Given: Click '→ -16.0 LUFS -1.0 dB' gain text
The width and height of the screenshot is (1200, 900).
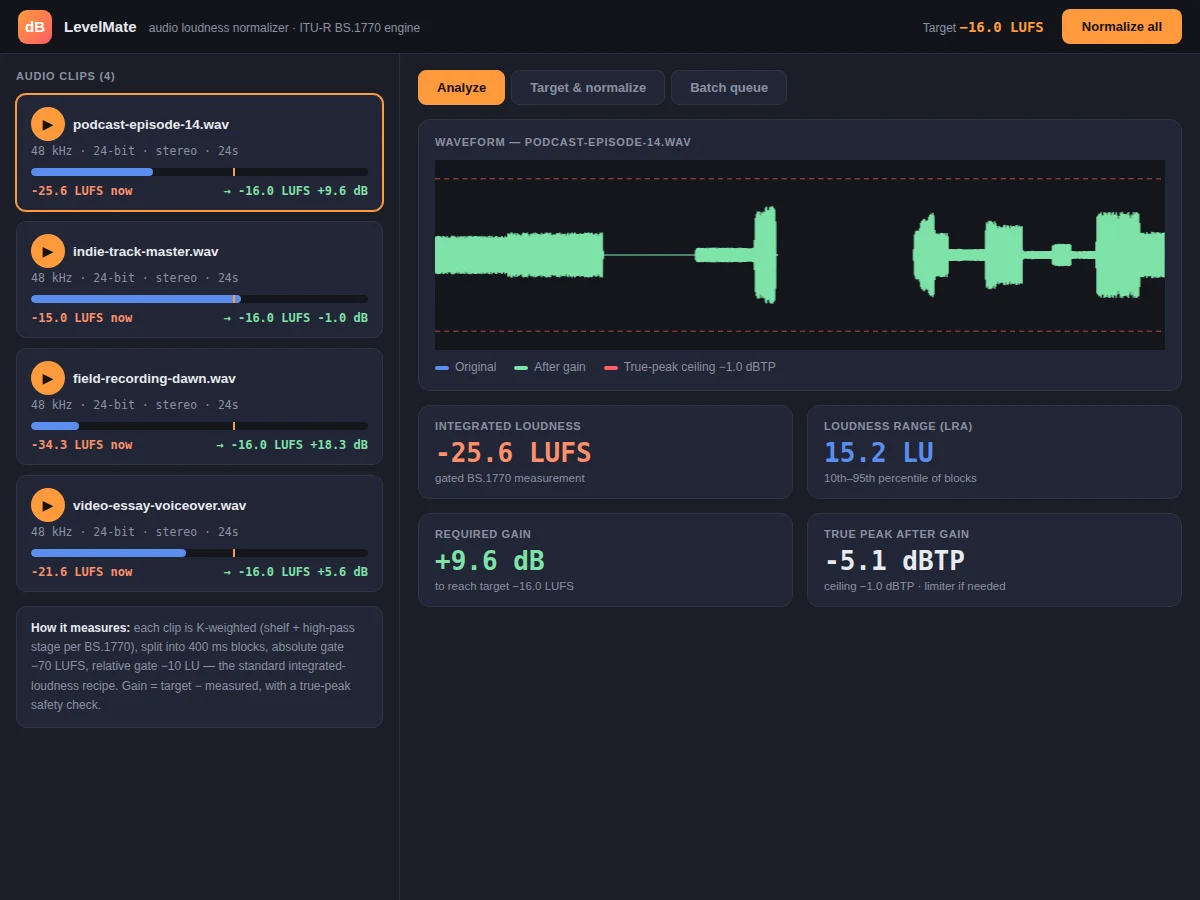Looking at the screenshot, I should click(295, 318).
